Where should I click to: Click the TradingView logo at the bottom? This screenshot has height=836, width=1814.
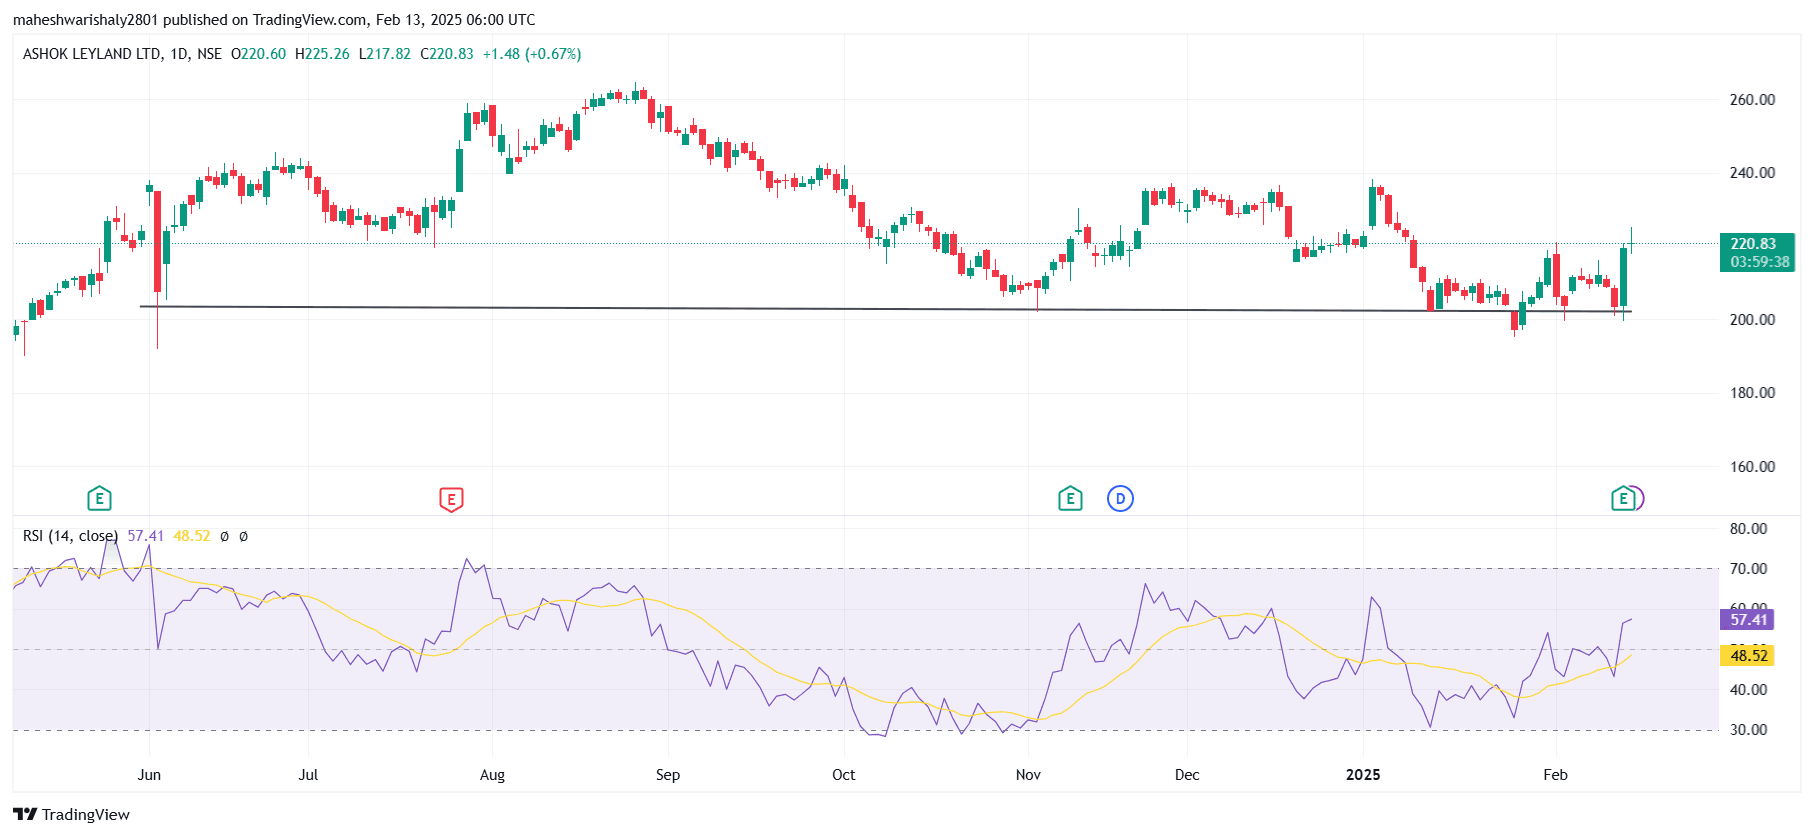71,814
